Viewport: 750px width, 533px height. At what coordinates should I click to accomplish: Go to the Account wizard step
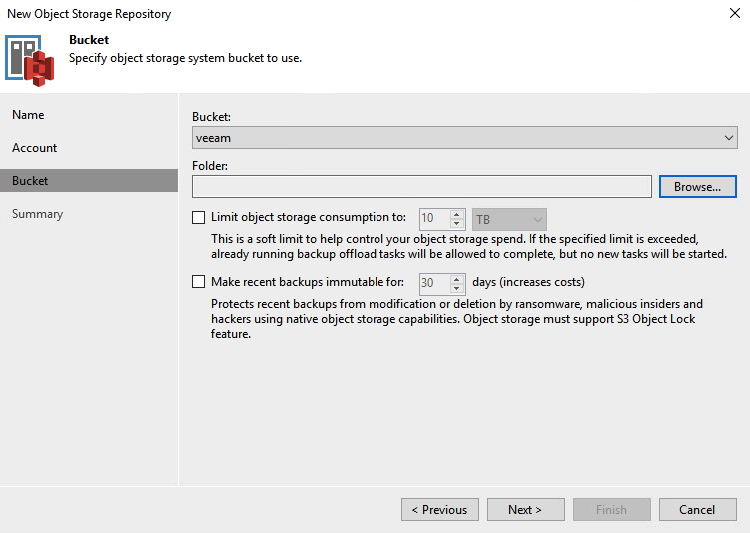tap(34, 148)
